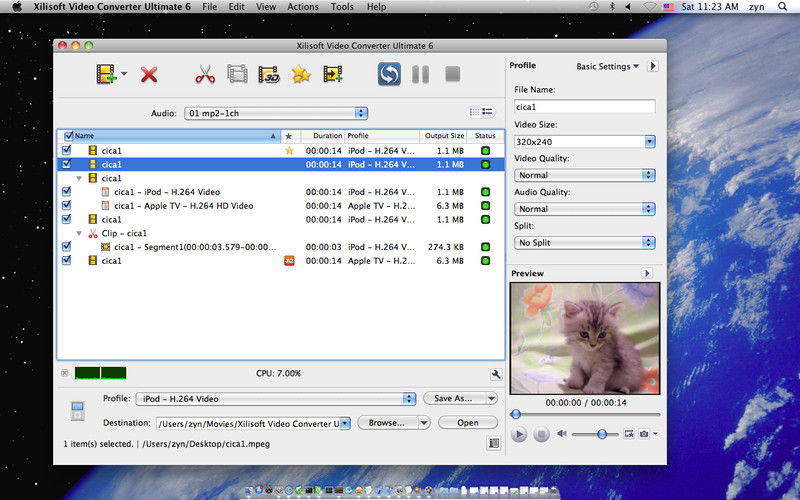The image size is (800, 500).
Task: Click the preview seek slider handle
Action: 516,414
